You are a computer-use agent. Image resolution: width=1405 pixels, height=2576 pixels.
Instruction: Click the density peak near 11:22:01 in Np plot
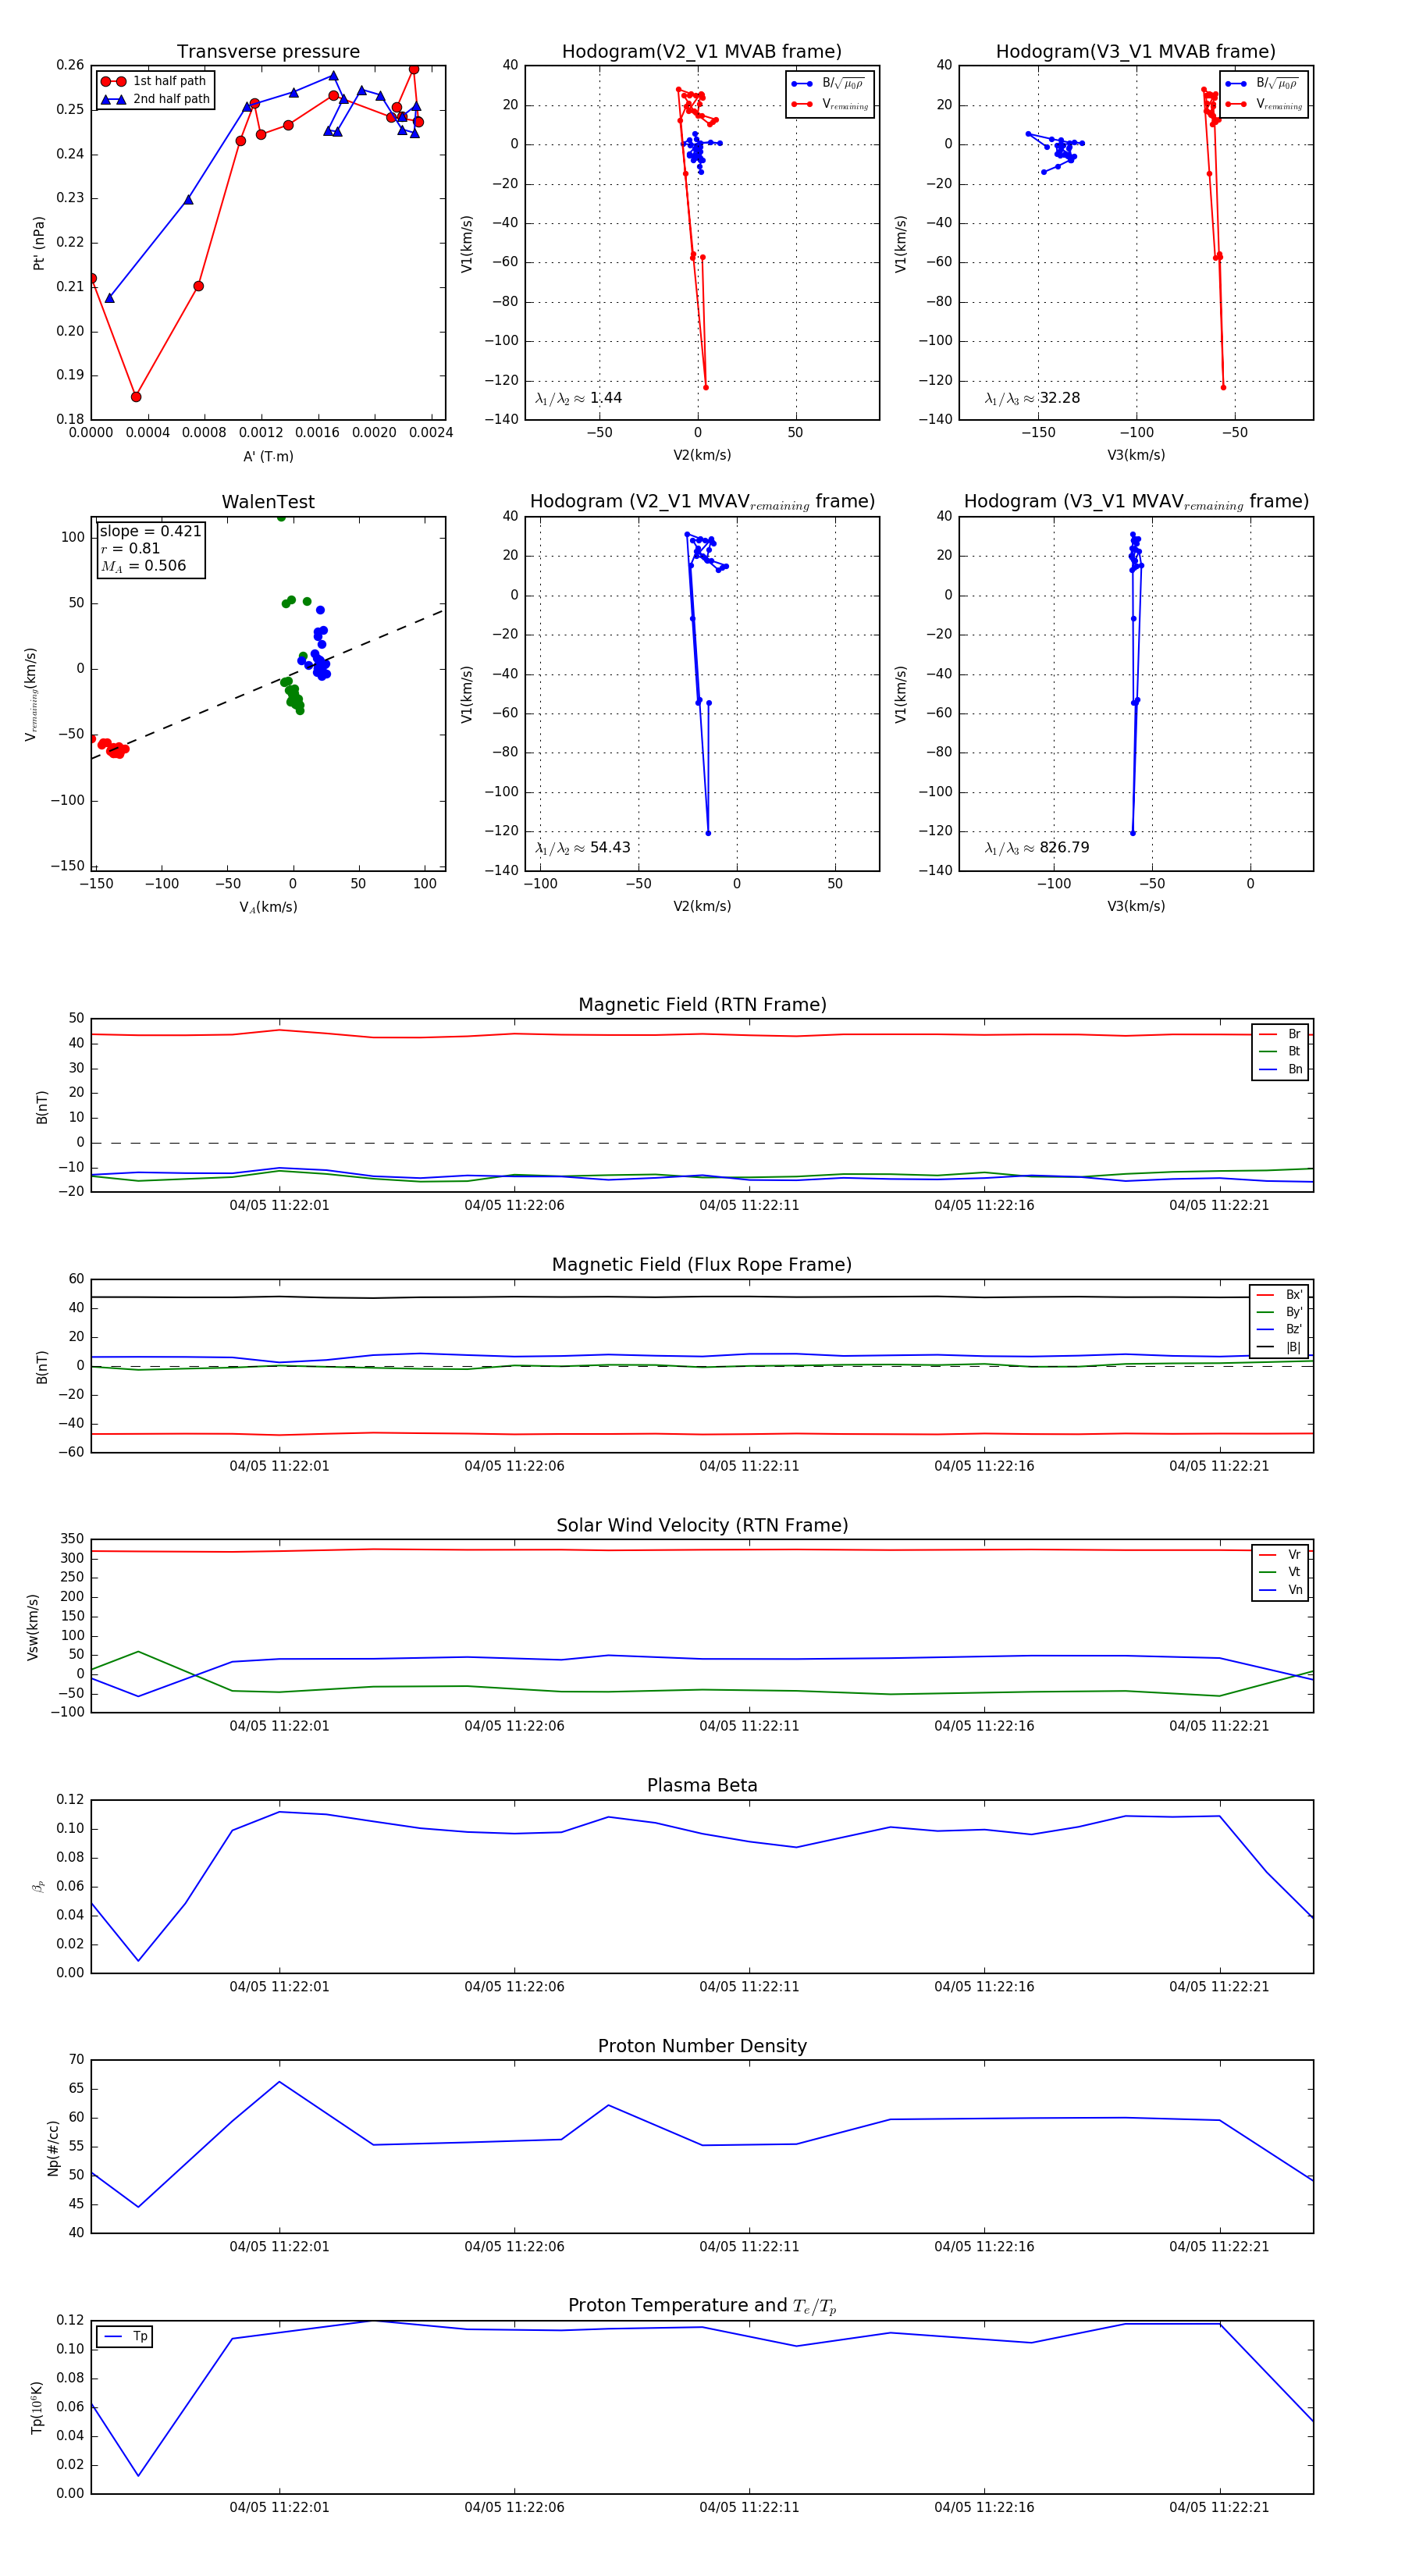tap(279, 2082)
